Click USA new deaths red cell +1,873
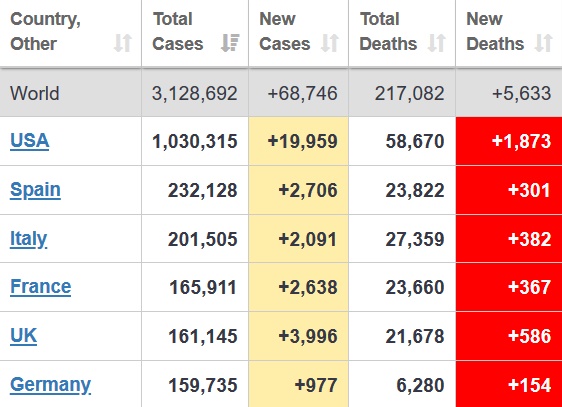 point(509,141)
